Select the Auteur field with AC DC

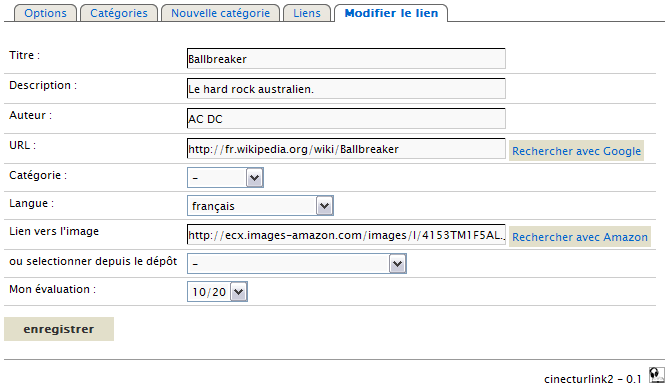(x=346, y=118)
